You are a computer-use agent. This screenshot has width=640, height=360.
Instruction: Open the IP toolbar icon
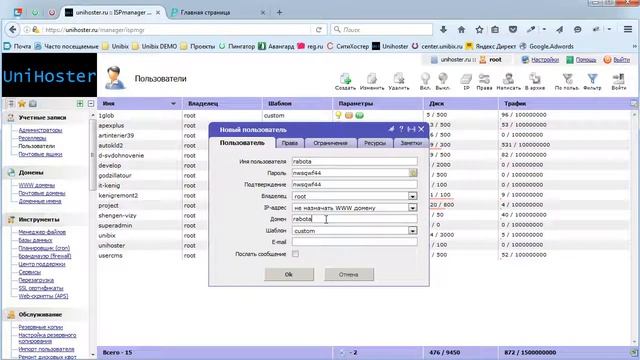tap(466, 81)
